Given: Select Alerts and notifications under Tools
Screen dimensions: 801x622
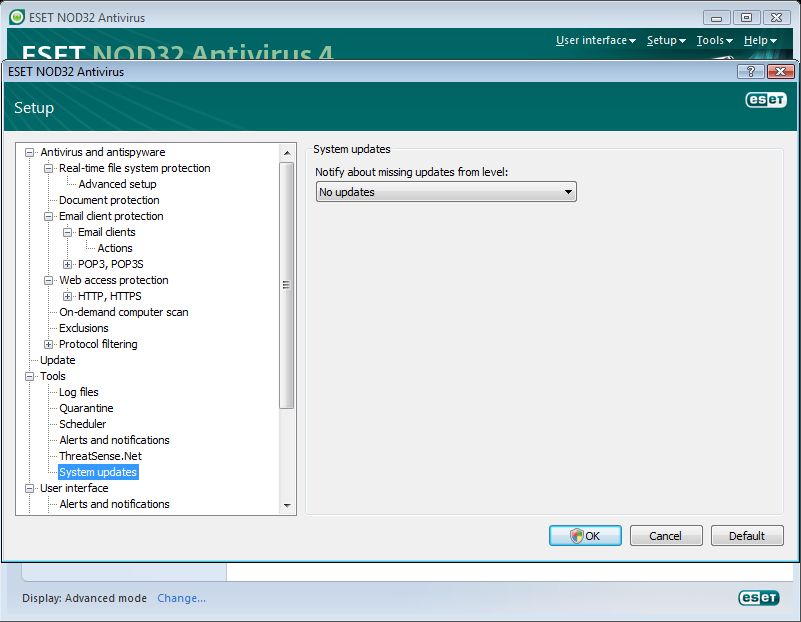Looking at the screenshot, I should pyautogui.click(x=114, y=440).
